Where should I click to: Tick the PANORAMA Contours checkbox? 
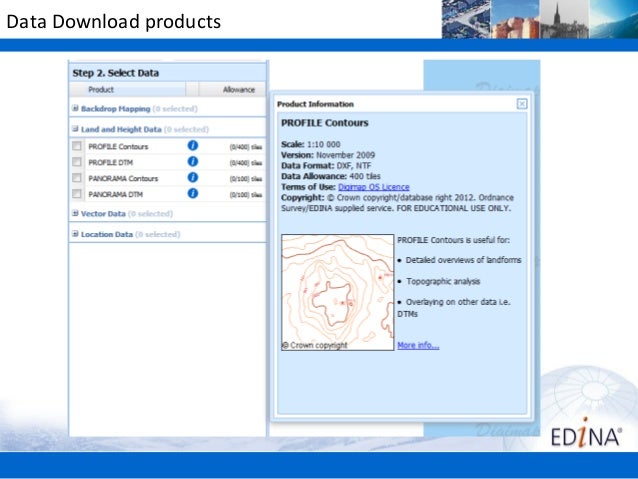(76, 177)
